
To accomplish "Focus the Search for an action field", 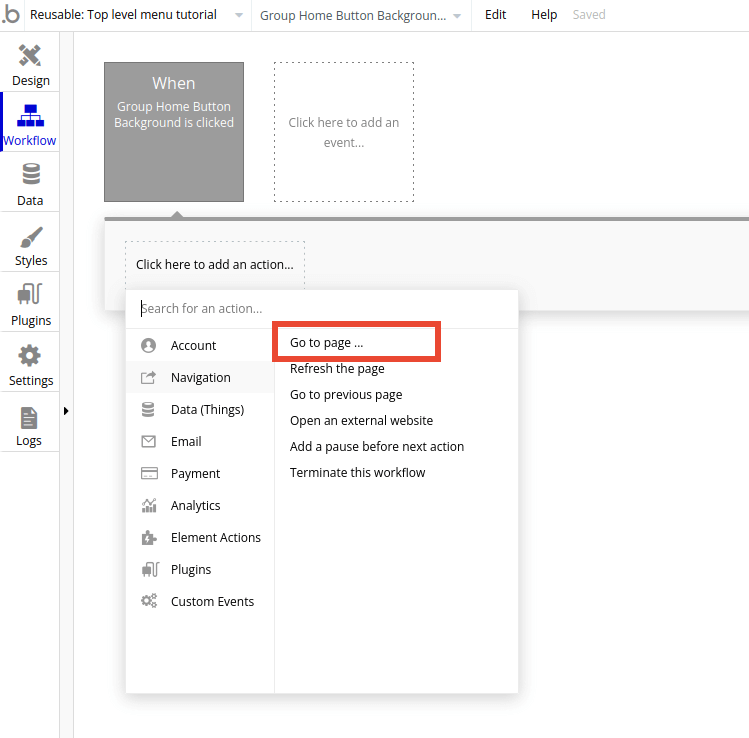I will pos(320,309).
